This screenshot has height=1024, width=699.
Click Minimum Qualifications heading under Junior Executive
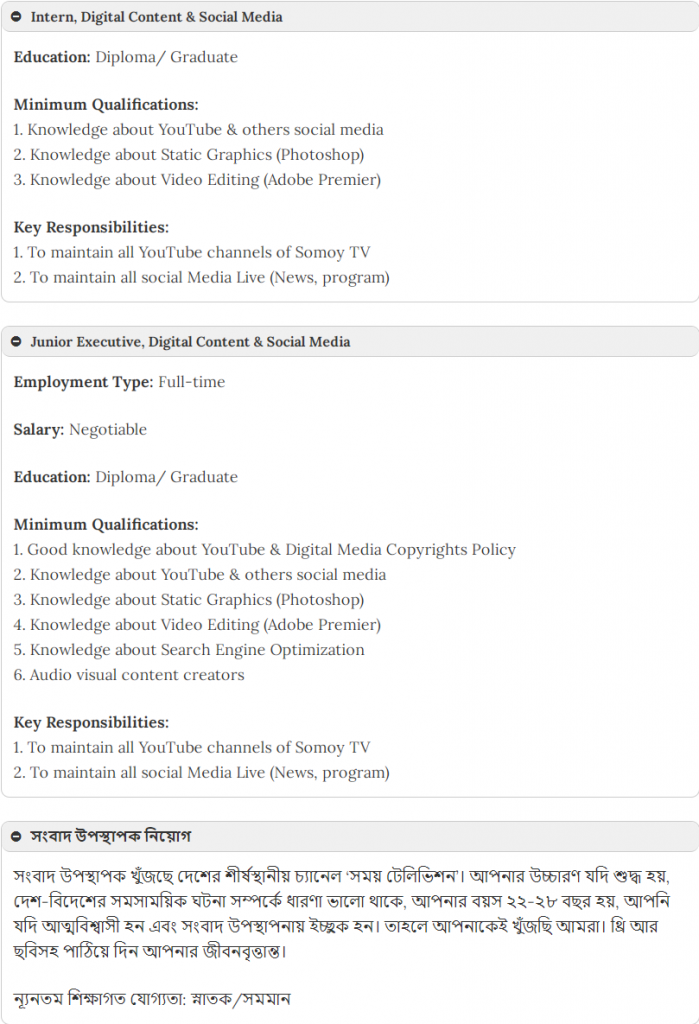coord(106,524)
